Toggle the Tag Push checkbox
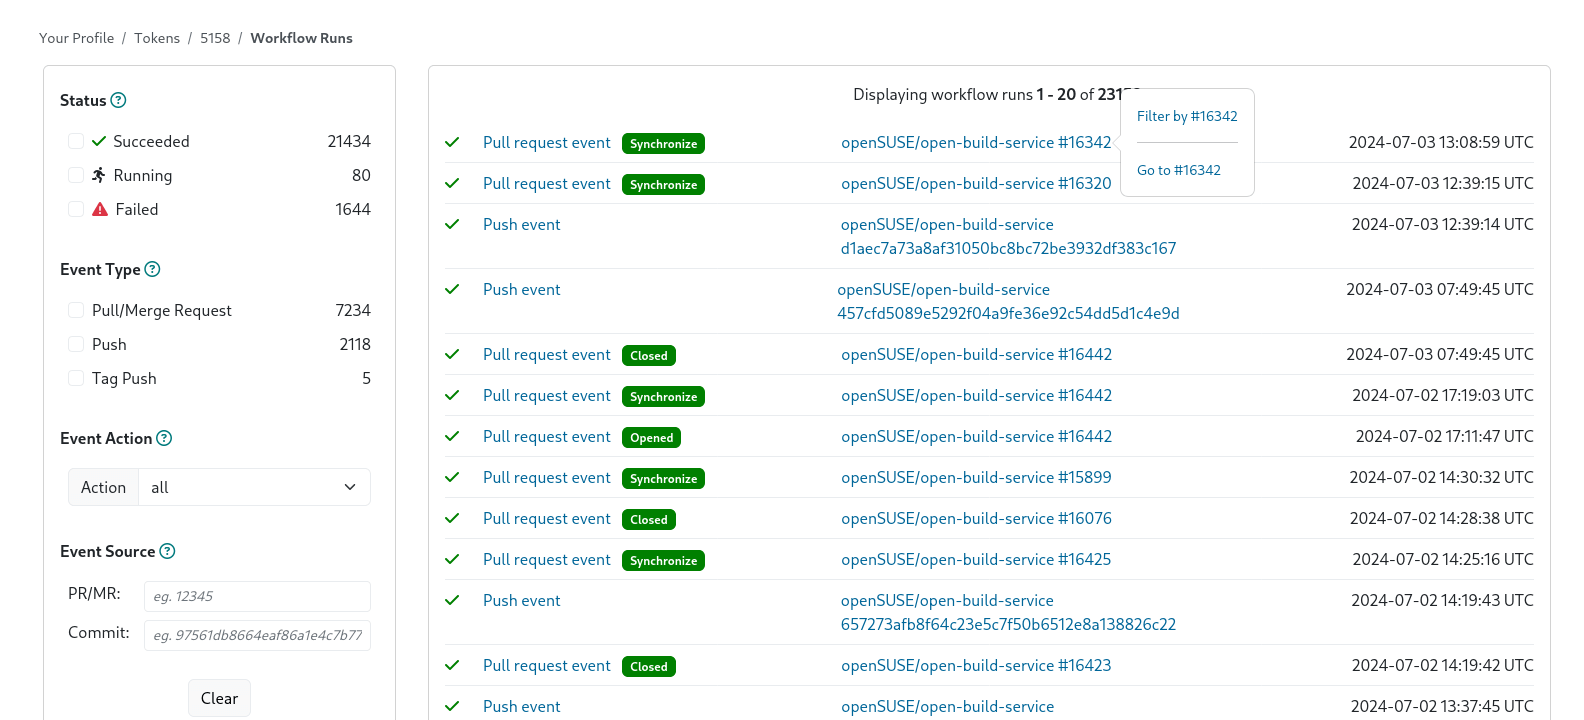Image resolution: width=1584 pixels, height=720 pixels. point(76,378)
